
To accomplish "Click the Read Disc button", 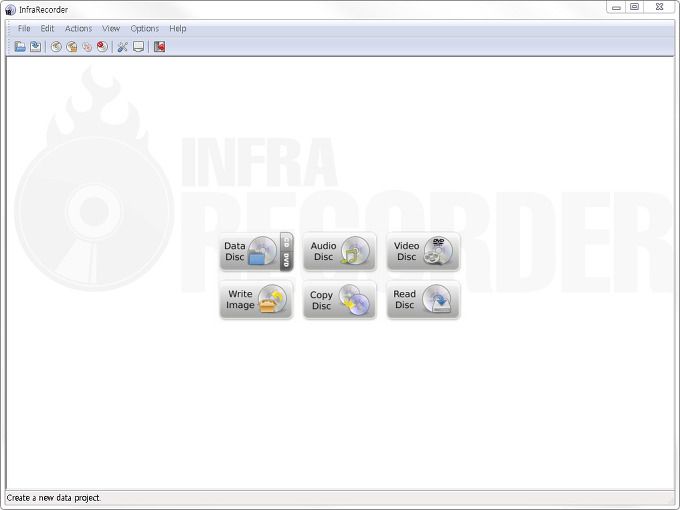I will pyautogui.click(x=423, y=300).
